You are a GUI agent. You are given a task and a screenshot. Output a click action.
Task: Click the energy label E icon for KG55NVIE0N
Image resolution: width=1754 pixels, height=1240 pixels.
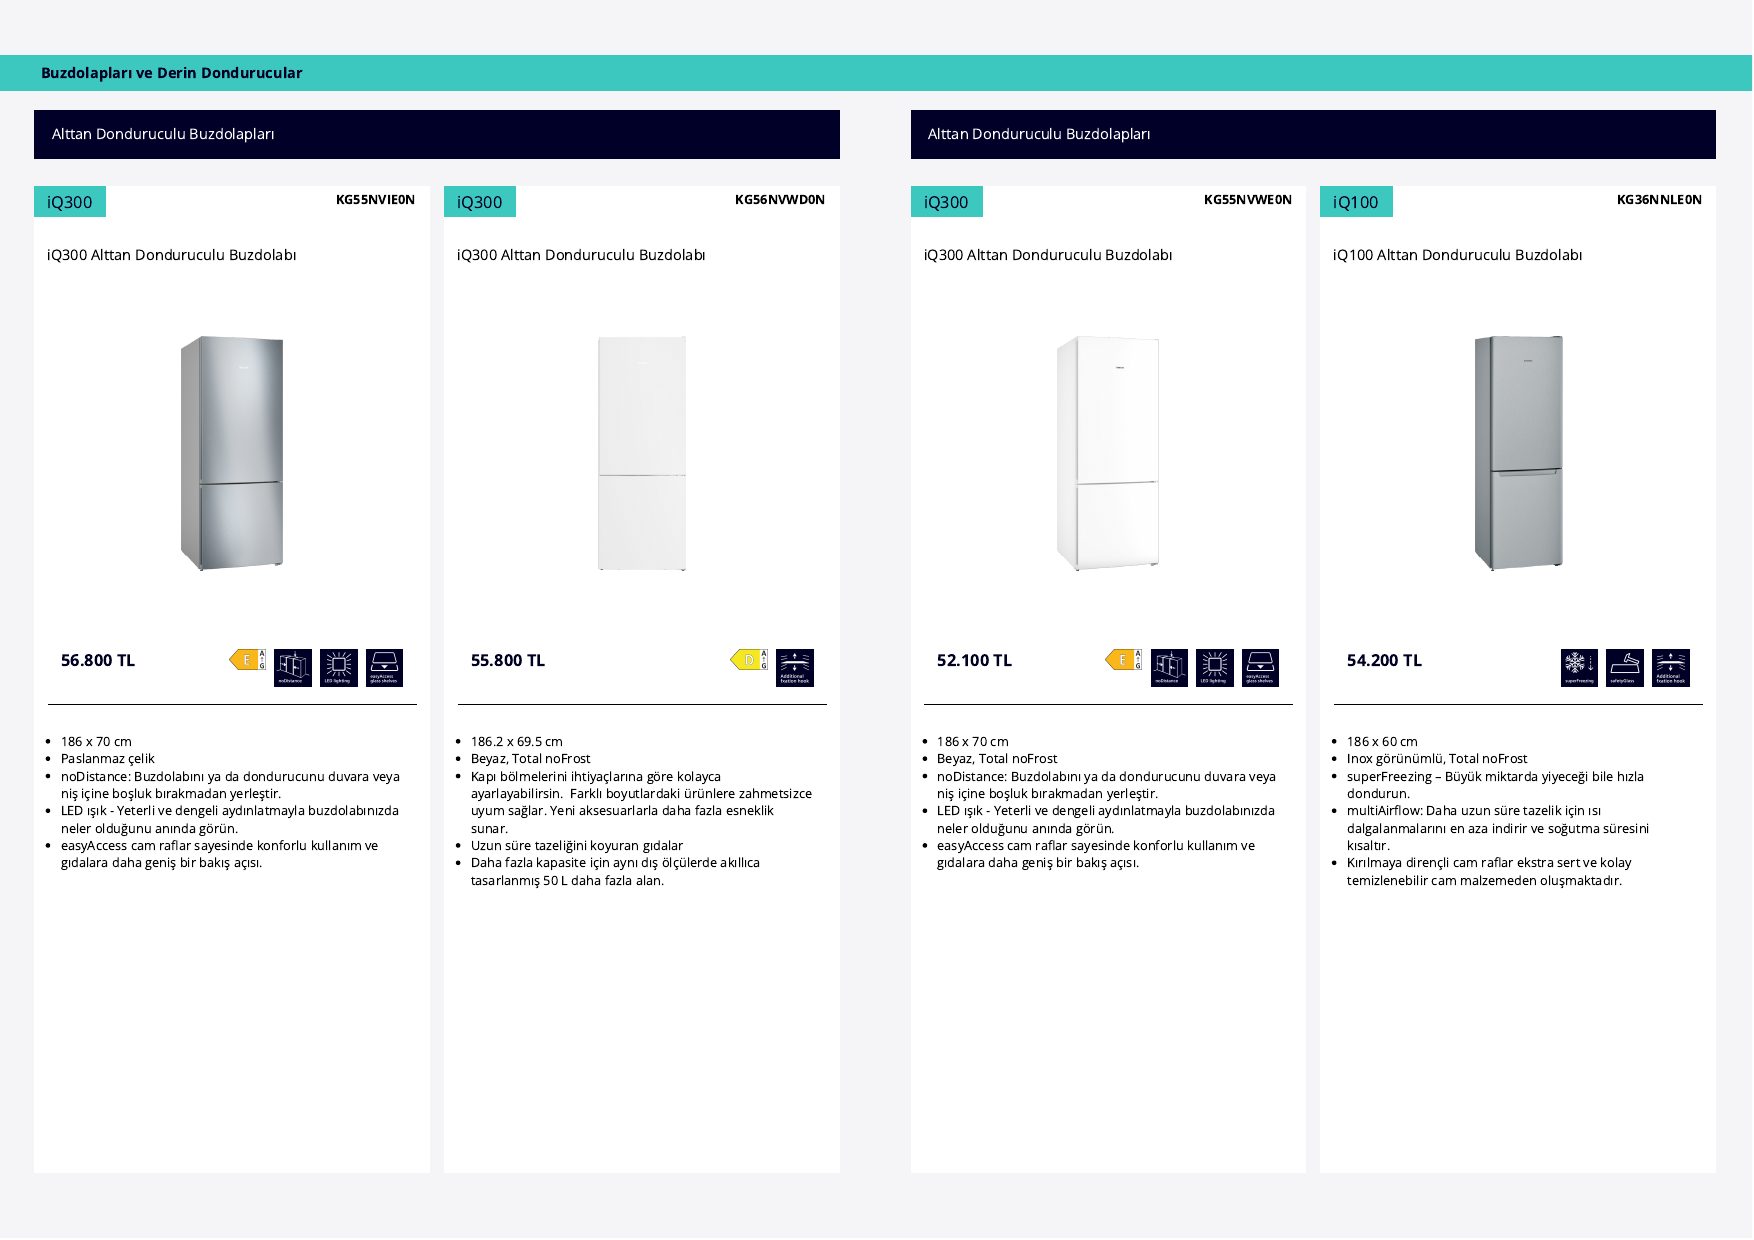click(x=248, y=660)
